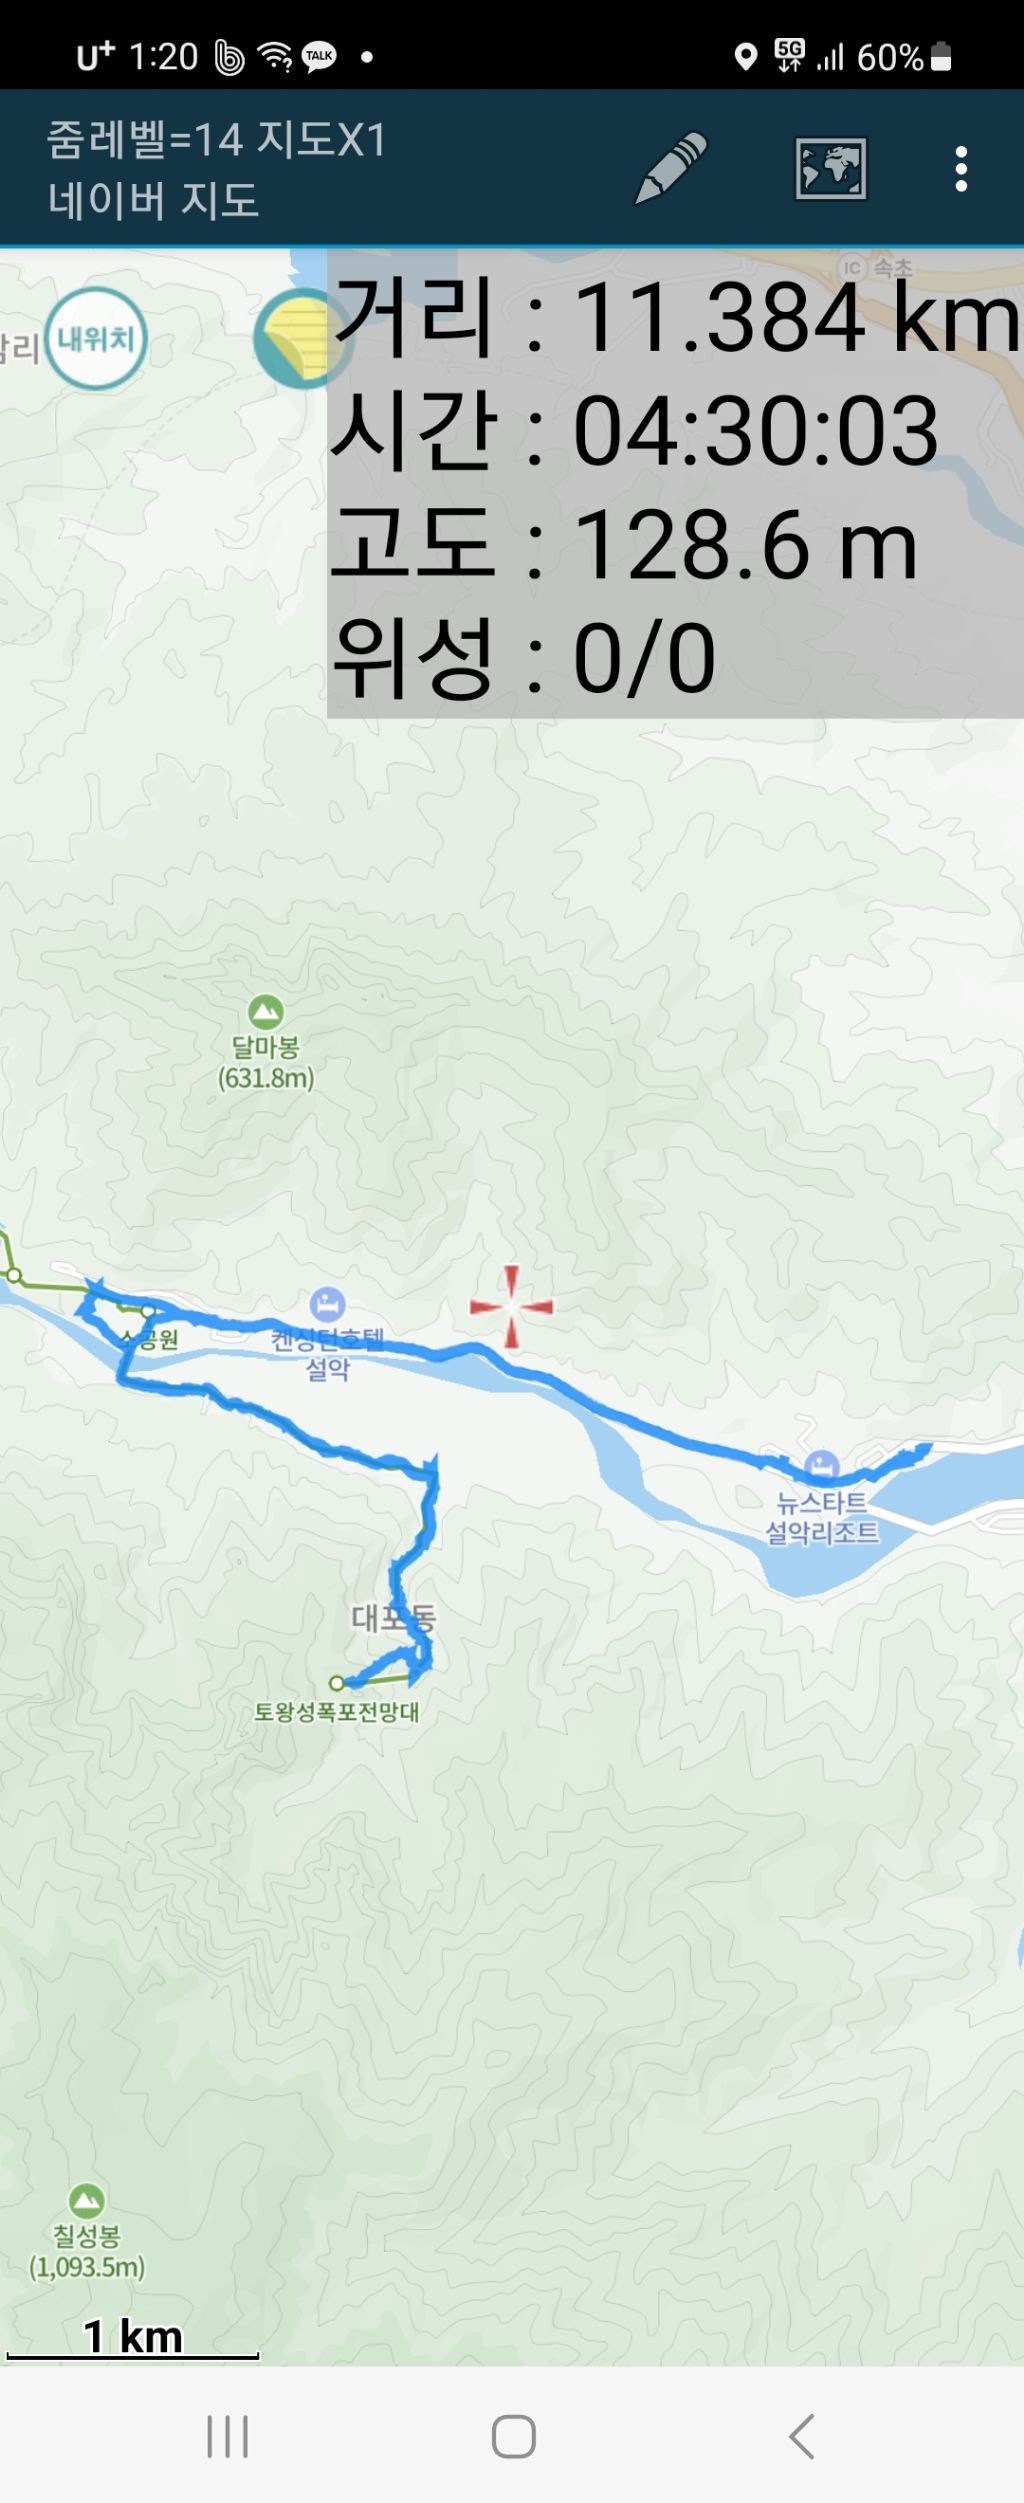Tap the 뉴스타트 설악리조트 lodging marker
Viewport: 1024px width, 2503px height.
(822, 1466)
